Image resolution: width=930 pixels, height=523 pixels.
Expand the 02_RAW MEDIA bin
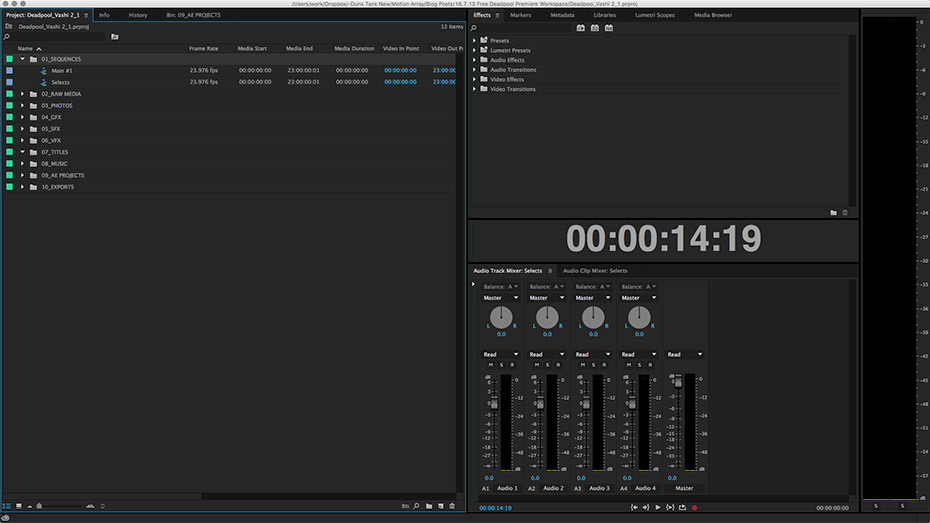[x=22, y=94]
